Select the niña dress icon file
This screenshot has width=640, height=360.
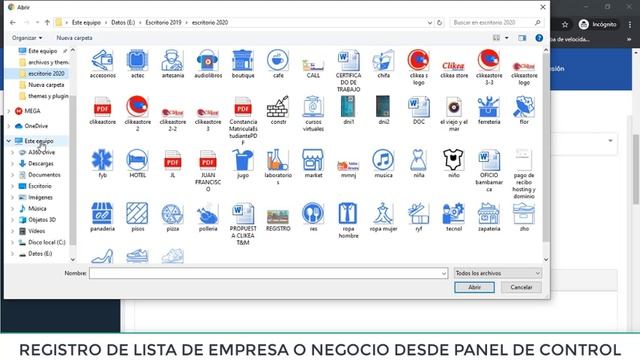(x=418, y=163)
